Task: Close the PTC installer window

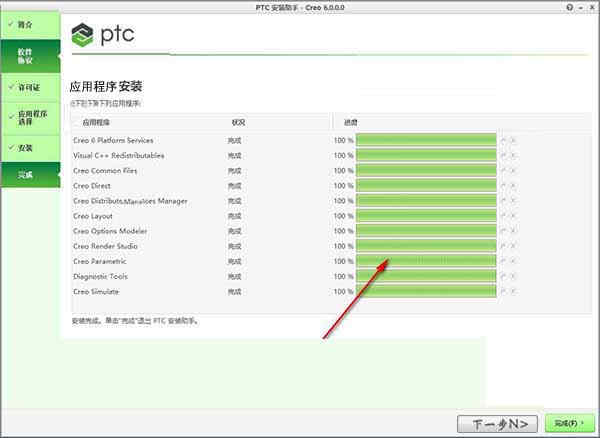Action: click(x=592, y=7)
